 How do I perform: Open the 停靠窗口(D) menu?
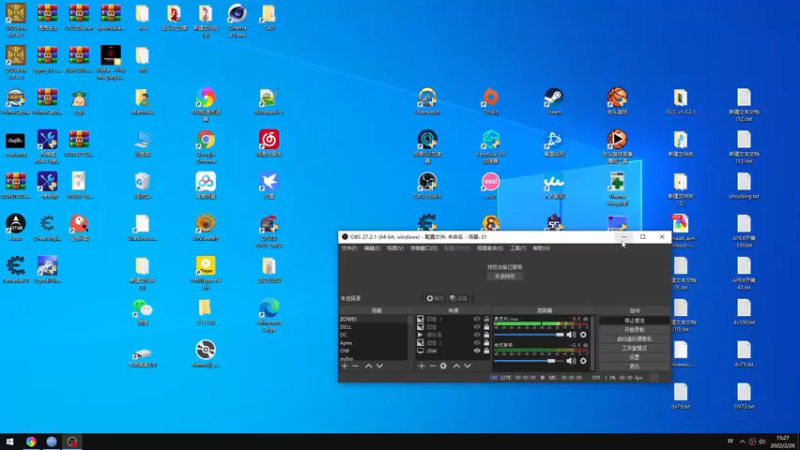(424, 248)
